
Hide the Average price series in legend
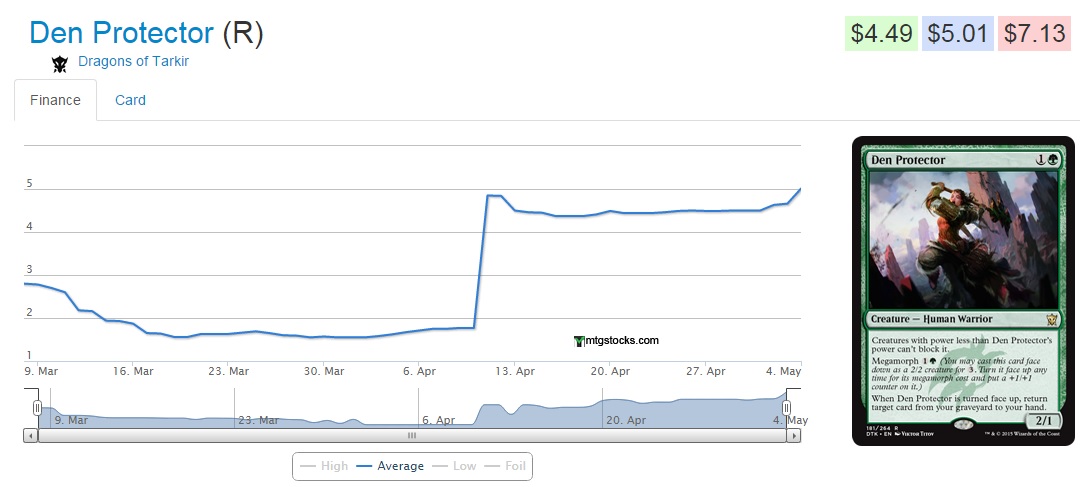(x=390, y=466)
